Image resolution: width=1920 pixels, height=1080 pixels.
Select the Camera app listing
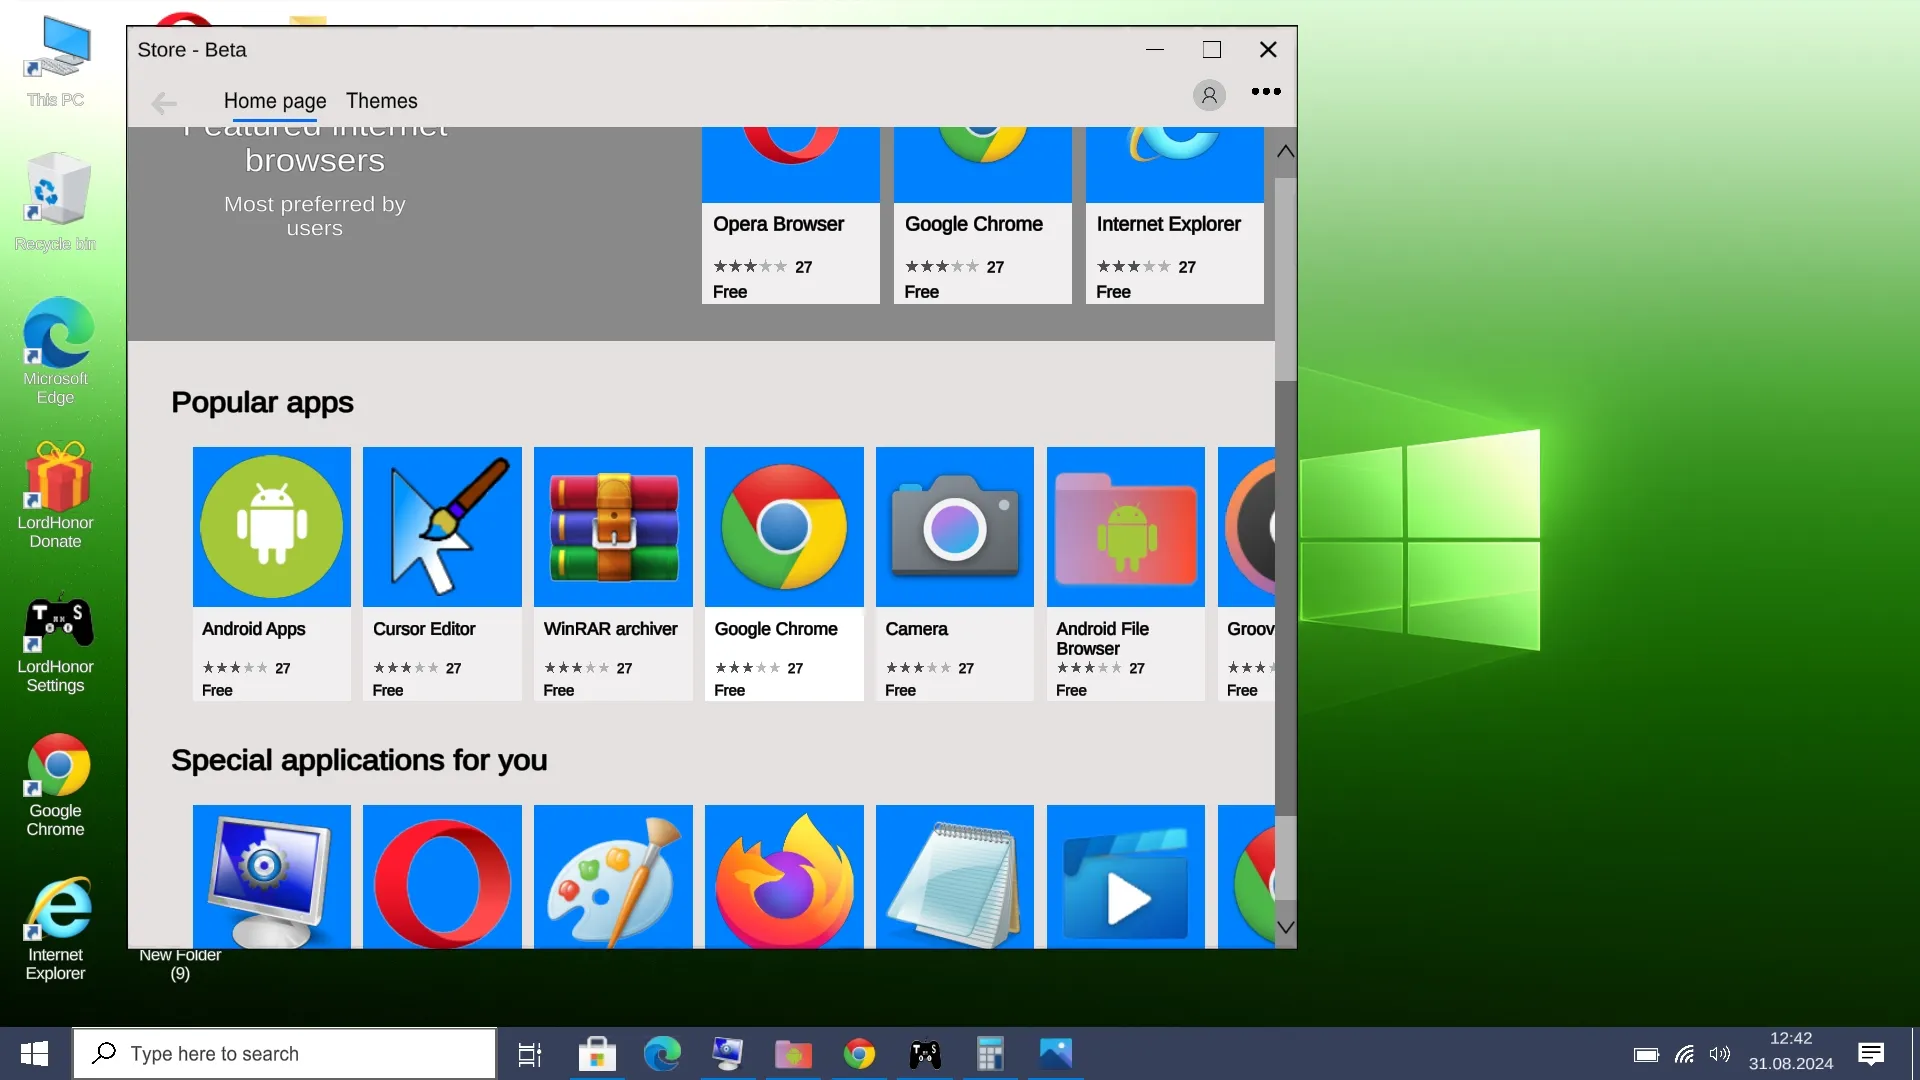click(955, 574)
